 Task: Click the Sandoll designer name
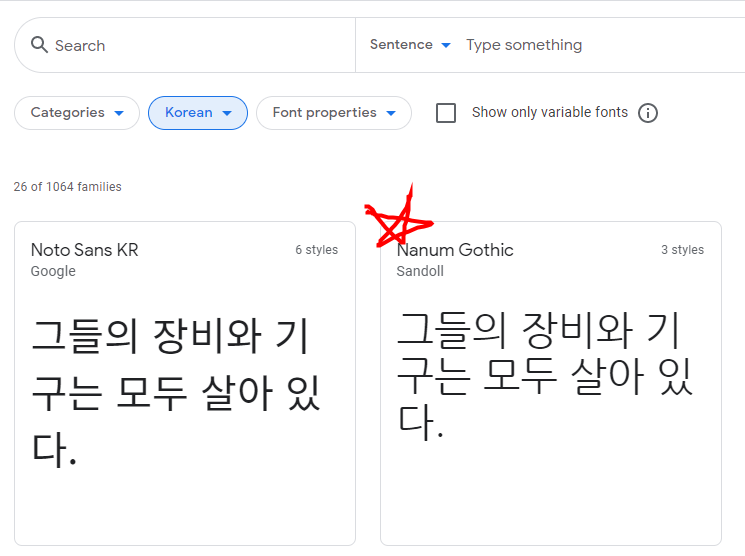(x=420, y=271)
